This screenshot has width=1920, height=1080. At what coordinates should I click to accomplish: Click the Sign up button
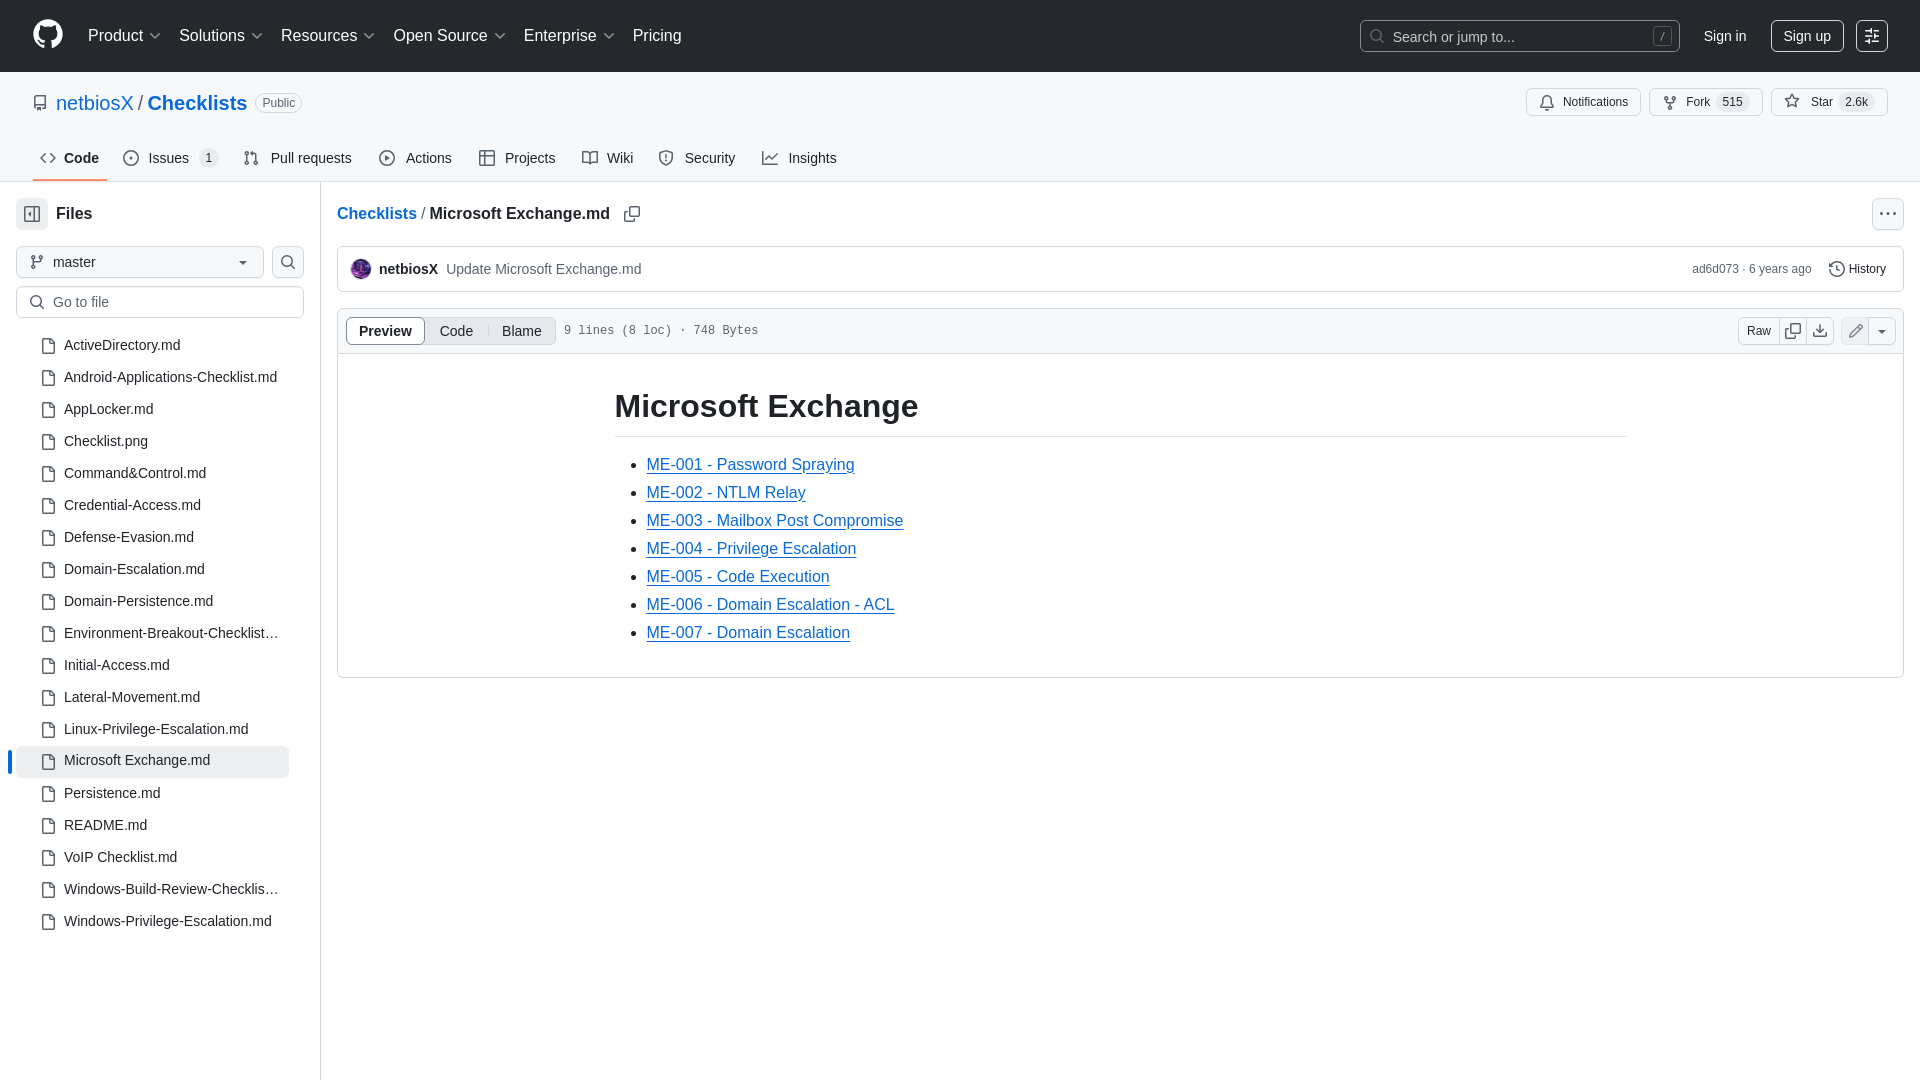pos(1807,36)
